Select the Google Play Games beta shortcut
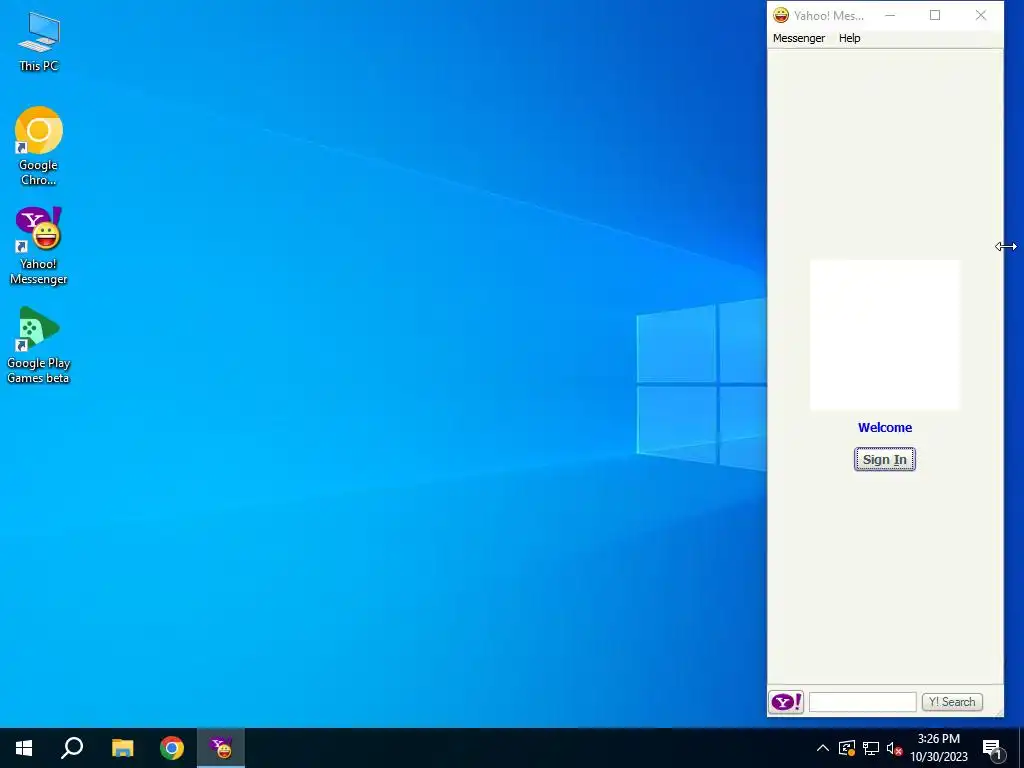The width and height of the screenshot is (1024, 768). click(x=39, y=345)
